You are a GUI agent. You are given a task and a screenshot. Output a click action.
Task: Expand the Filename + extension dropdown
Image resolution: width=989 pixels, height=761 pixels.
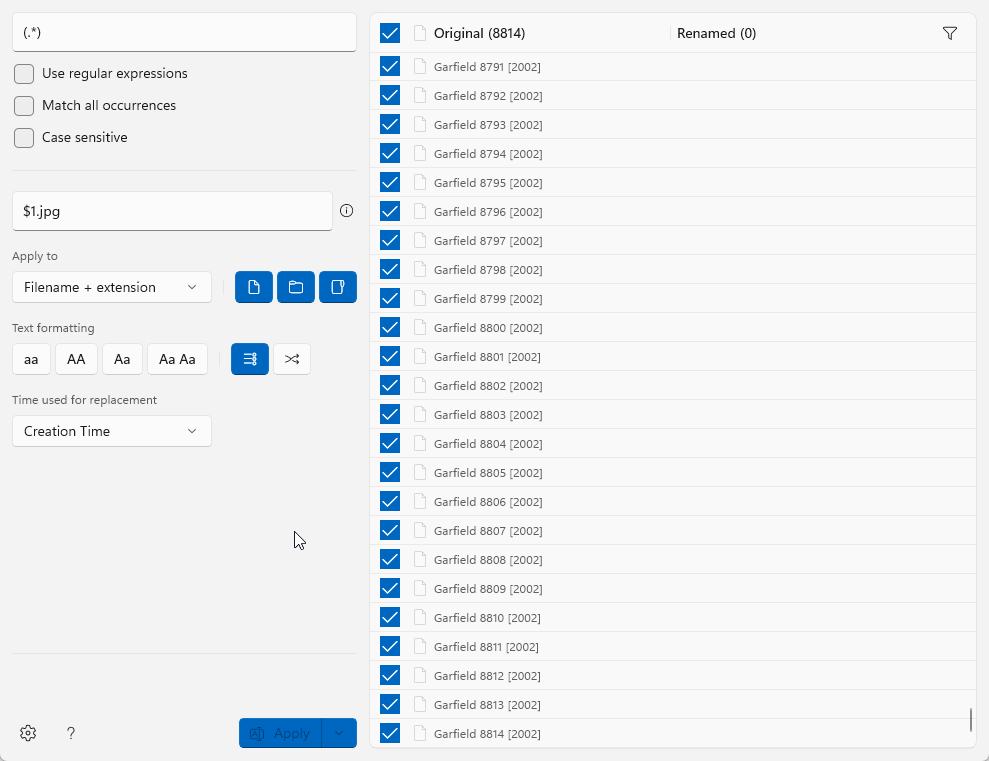[112, 287]
